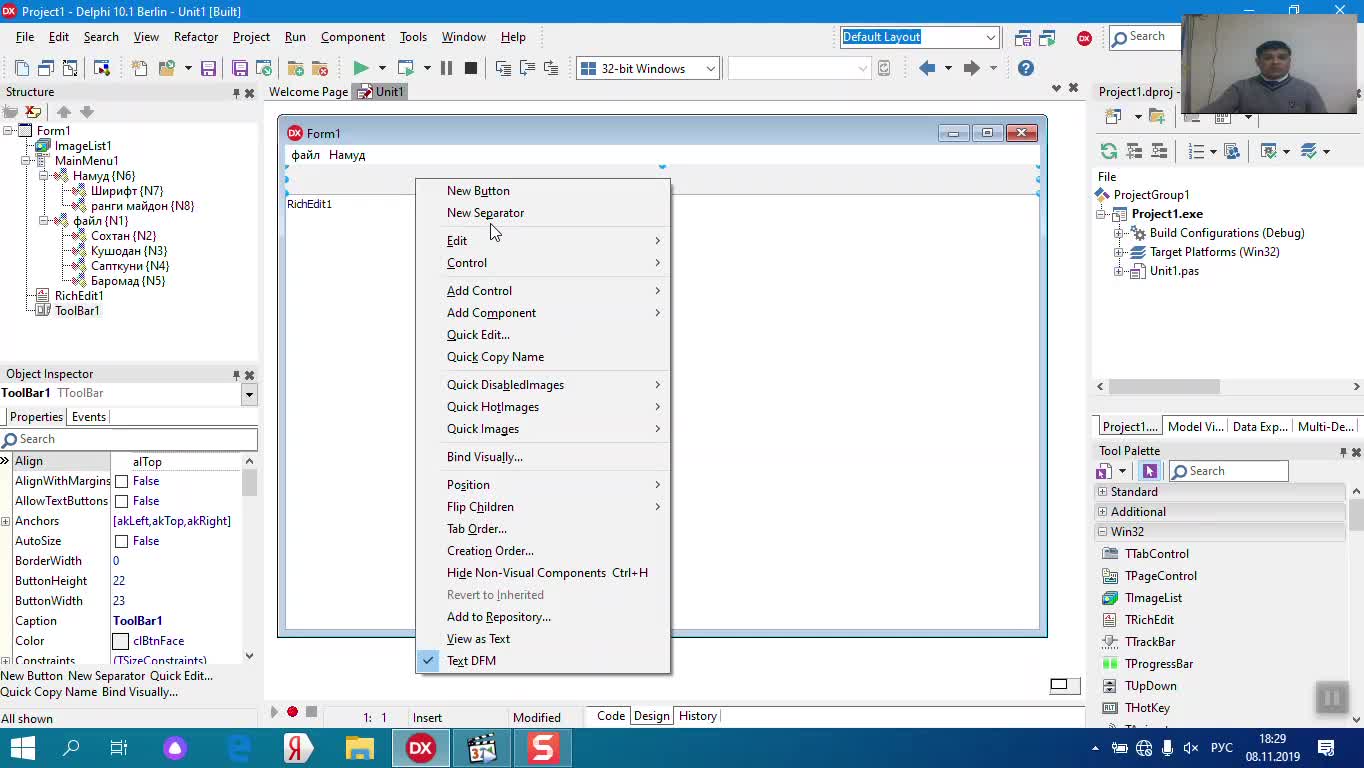Click the Stop program square icon
1364x768 pixels.
point(471,68)
